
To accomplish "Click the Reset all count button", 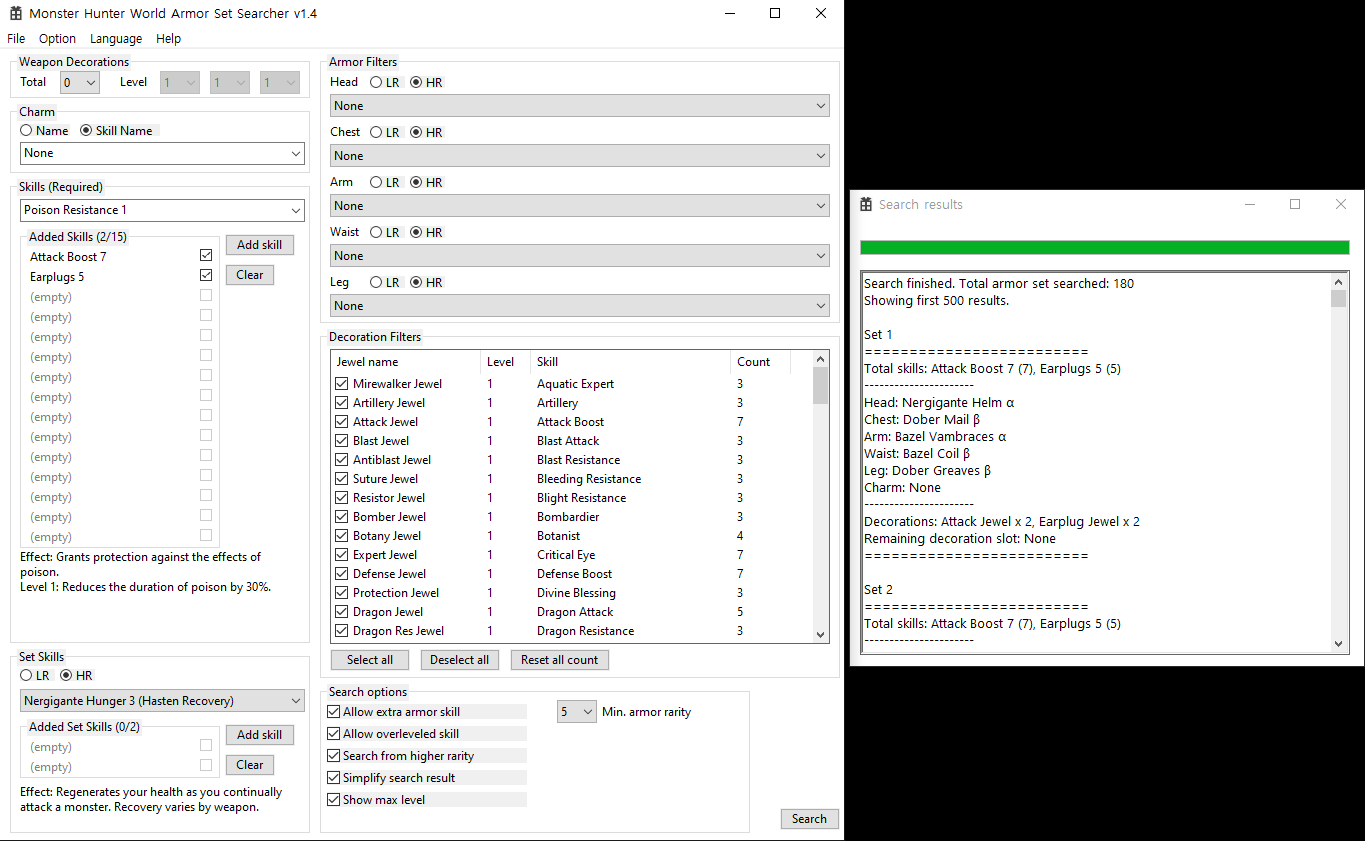I will tap(560, 660).
